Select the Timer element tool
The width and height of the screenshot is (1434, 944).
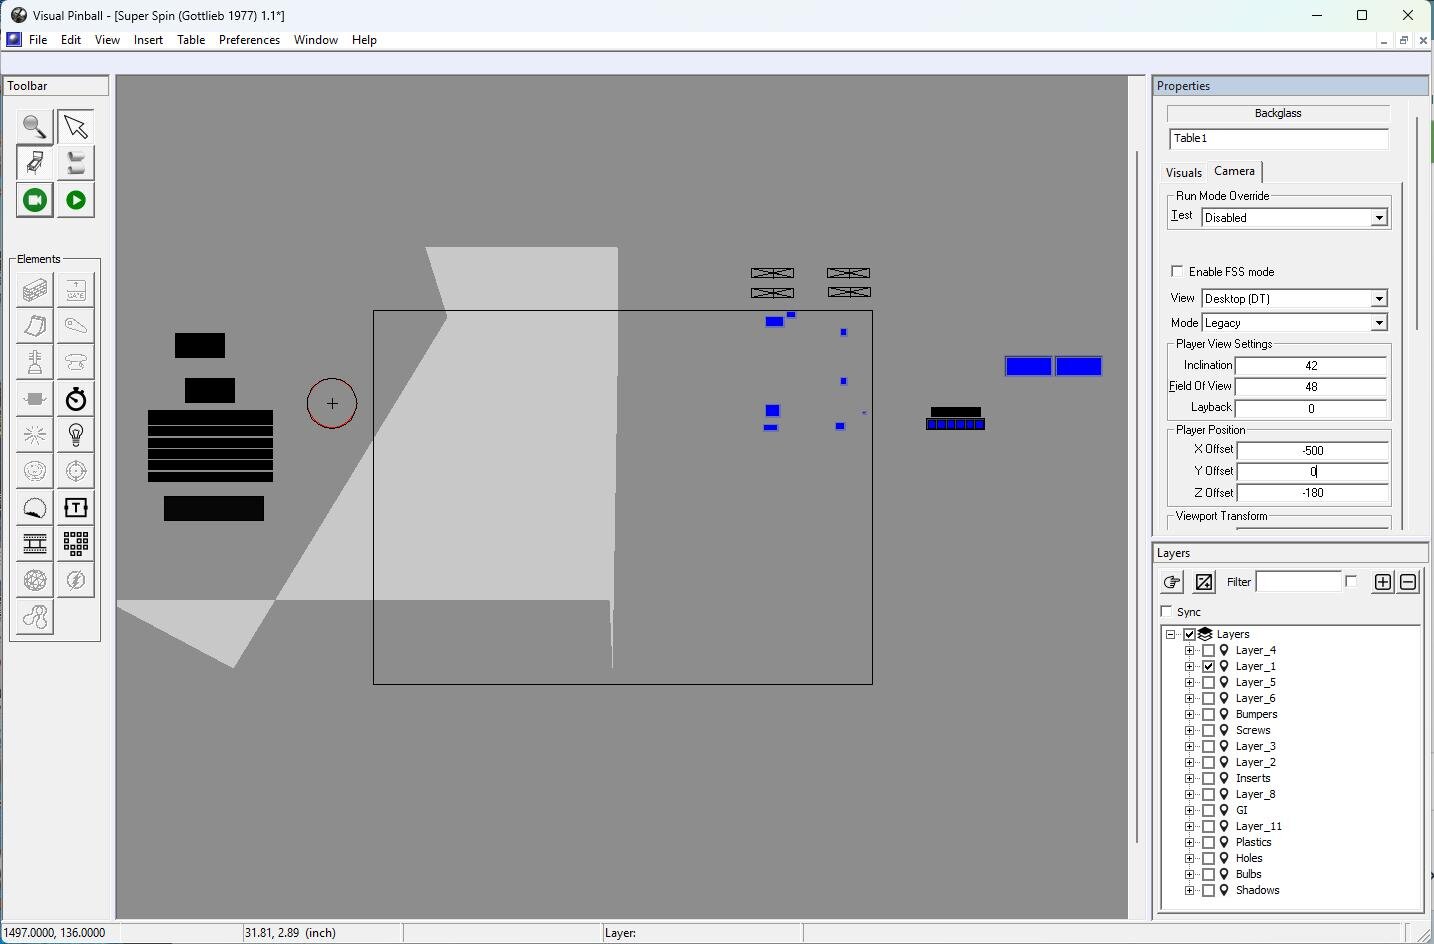point(76,399)
